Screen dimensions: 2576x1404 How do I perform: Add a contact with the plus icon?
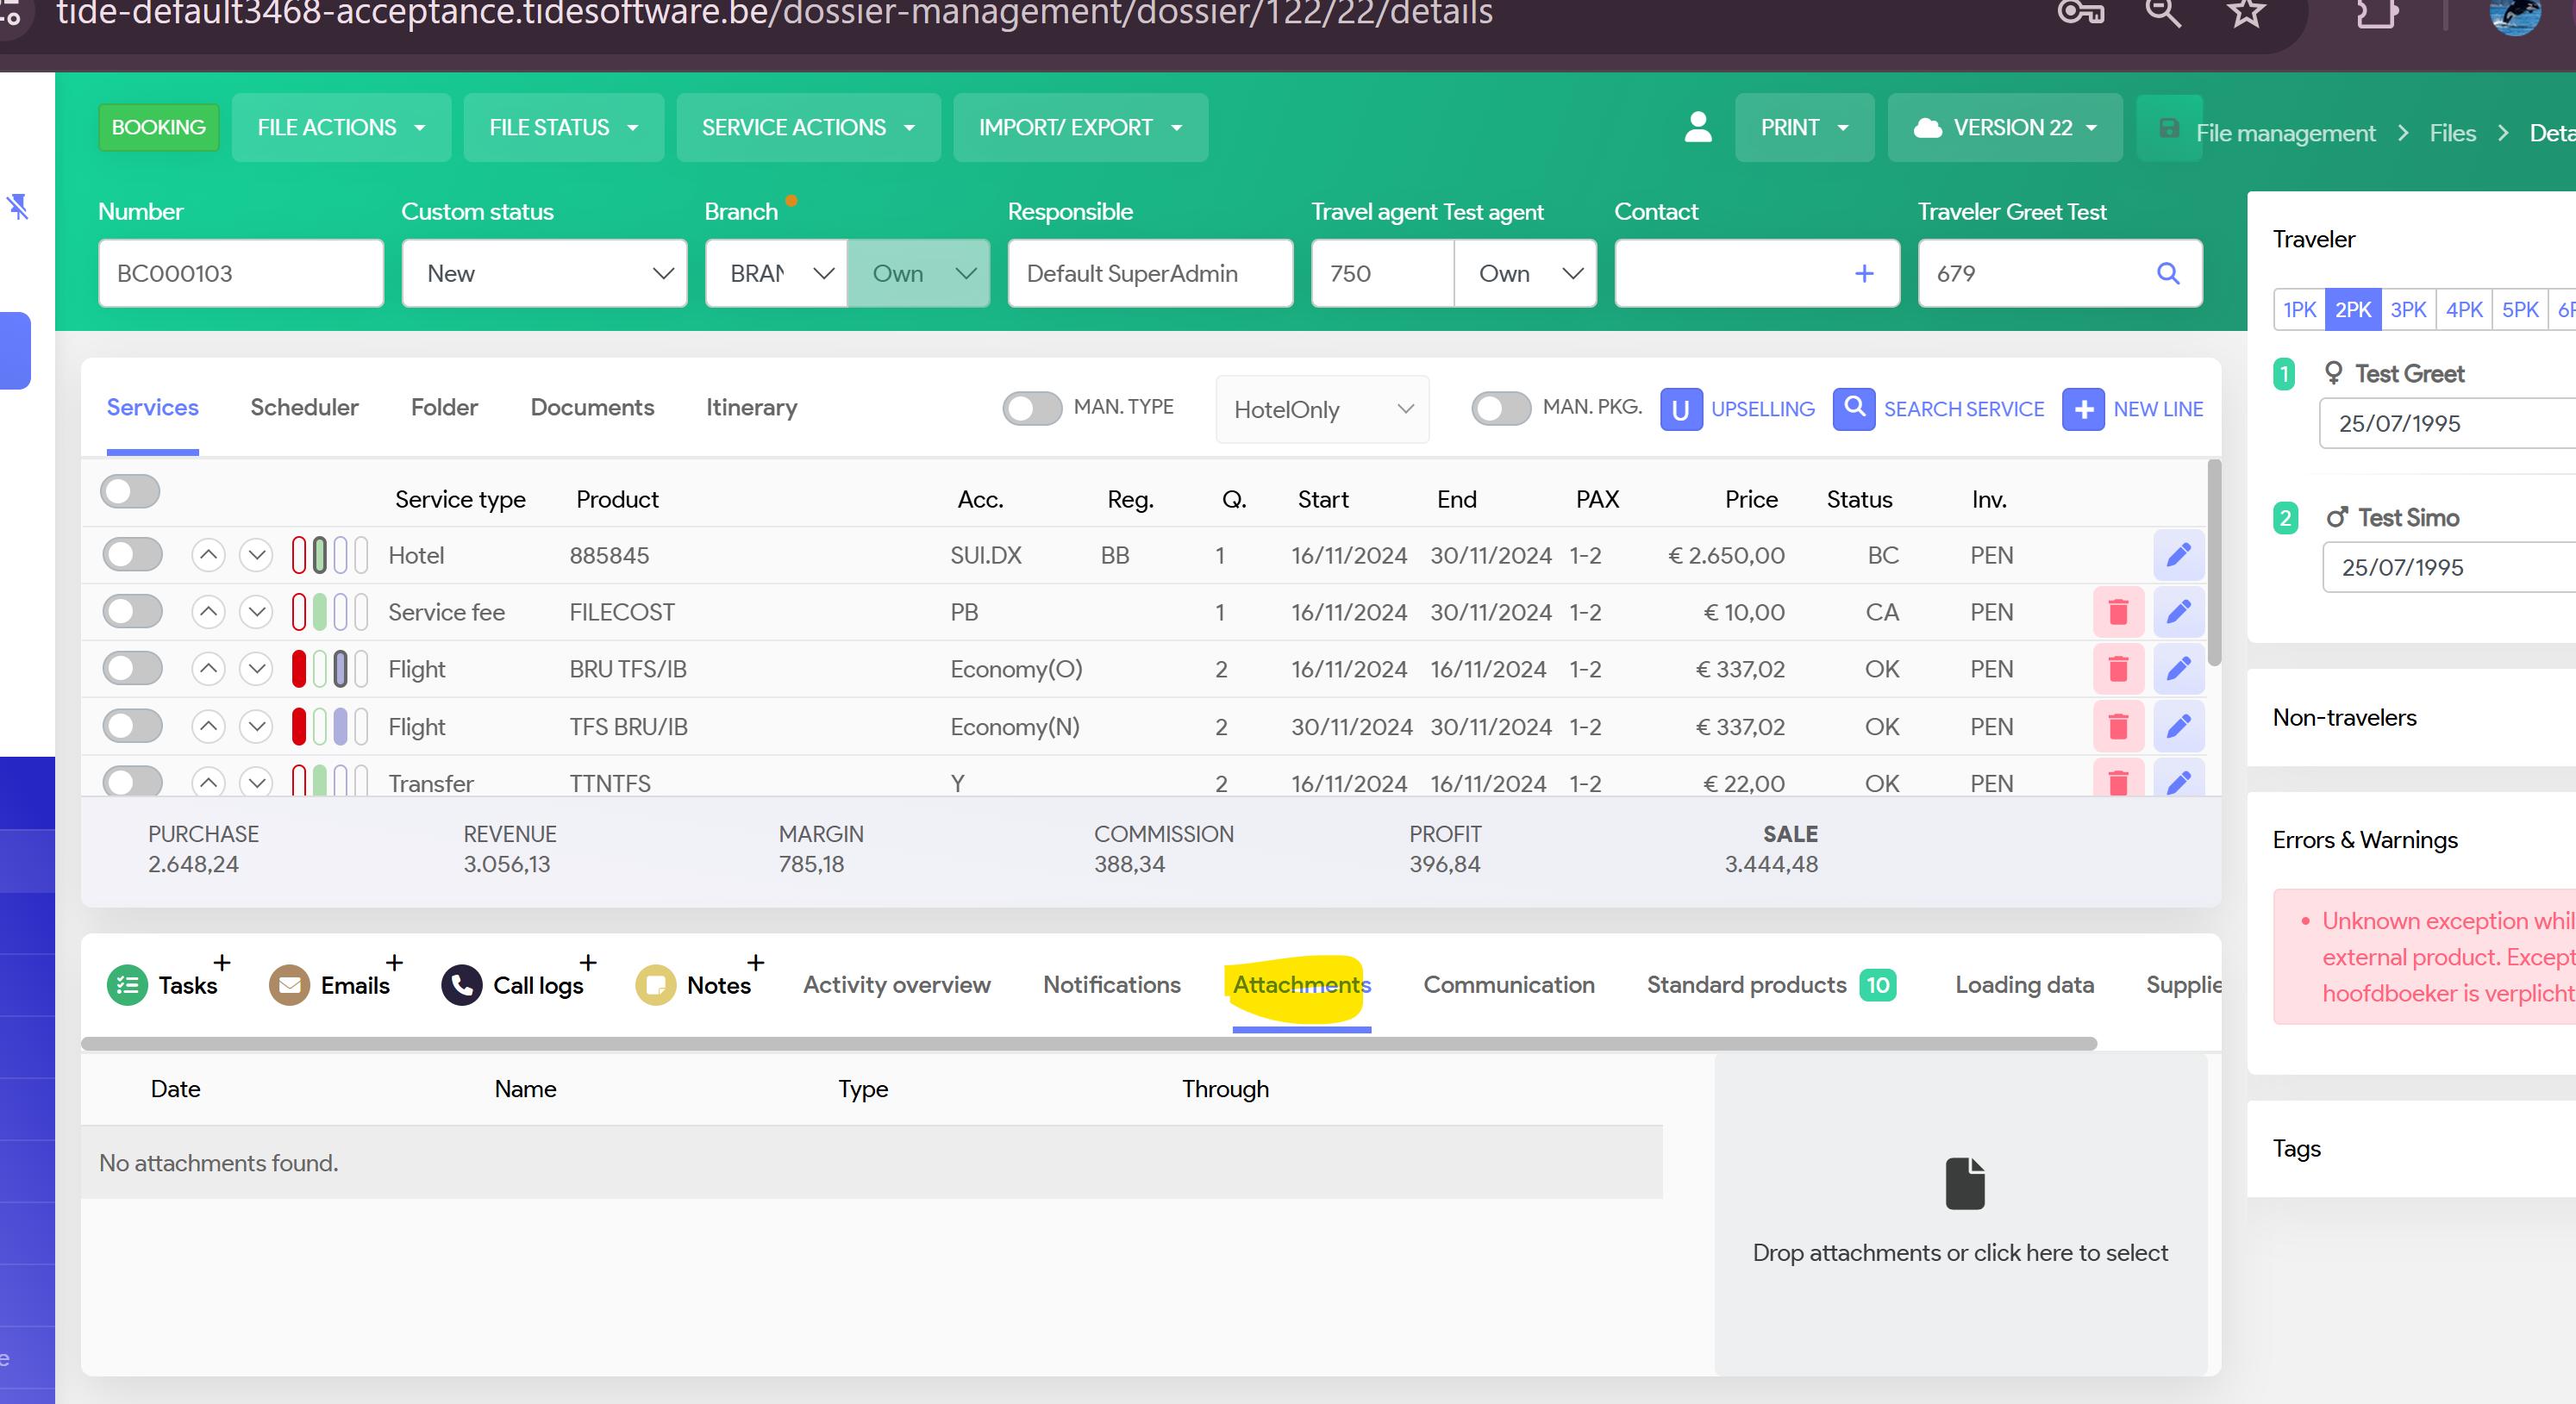(x=1863, y=273)
